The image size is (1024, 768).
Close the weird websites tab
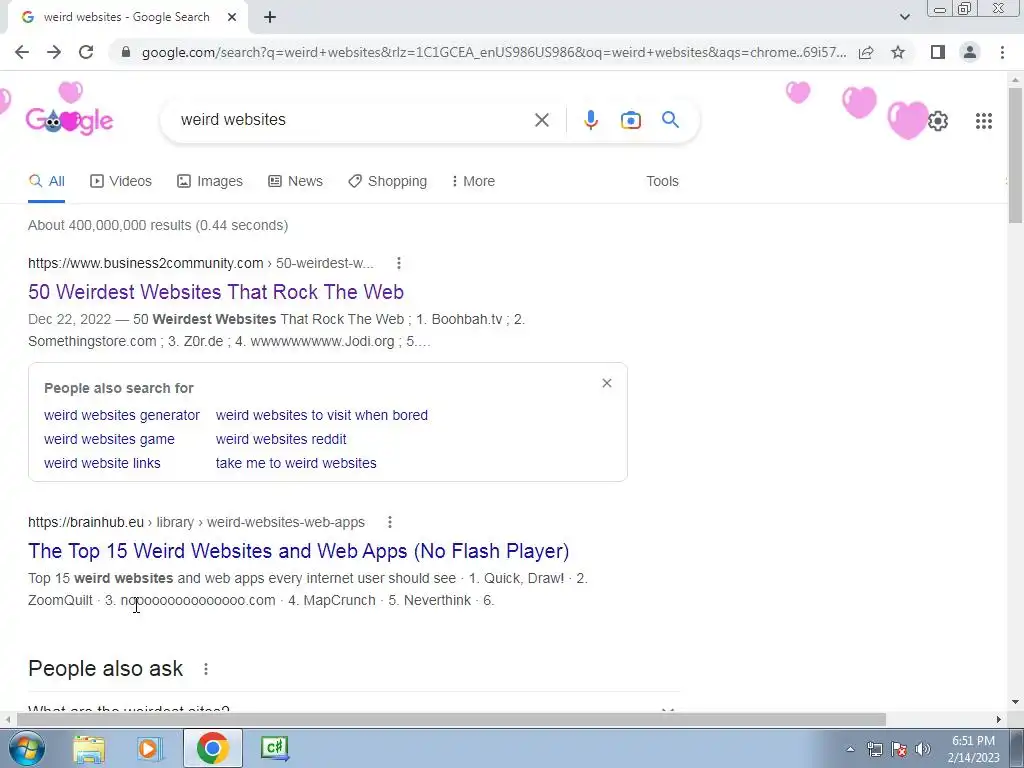point(232,18)
